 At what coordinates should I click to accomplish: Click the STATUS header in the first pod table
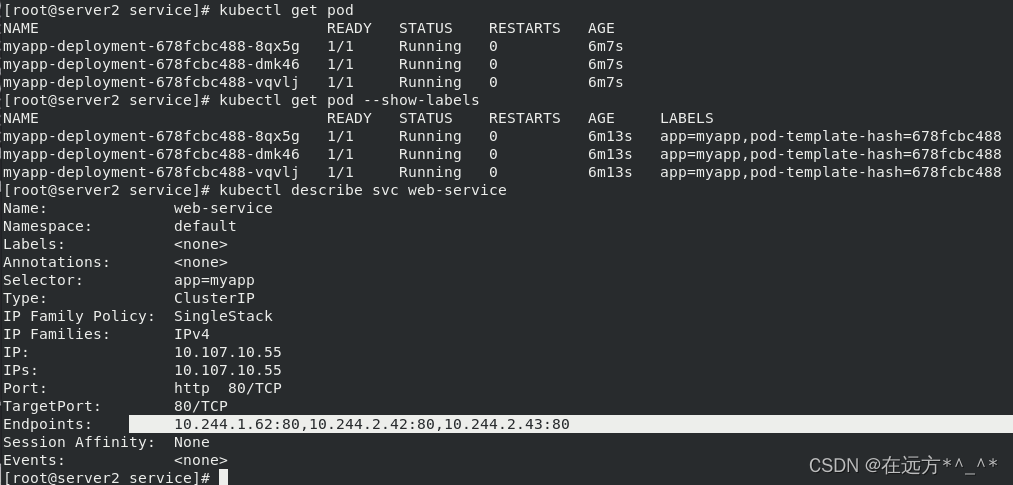tap(425, 28)
